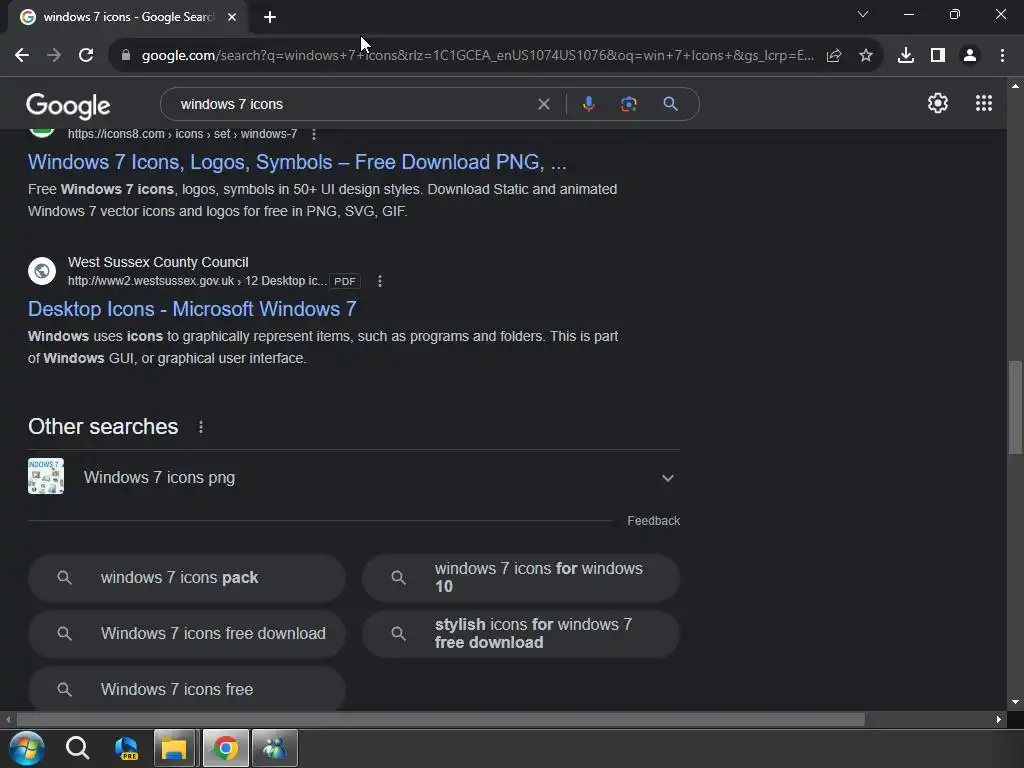1024x768 pixels.
Task: Open more options for icons8.com result
Action: tap(314, 134)
